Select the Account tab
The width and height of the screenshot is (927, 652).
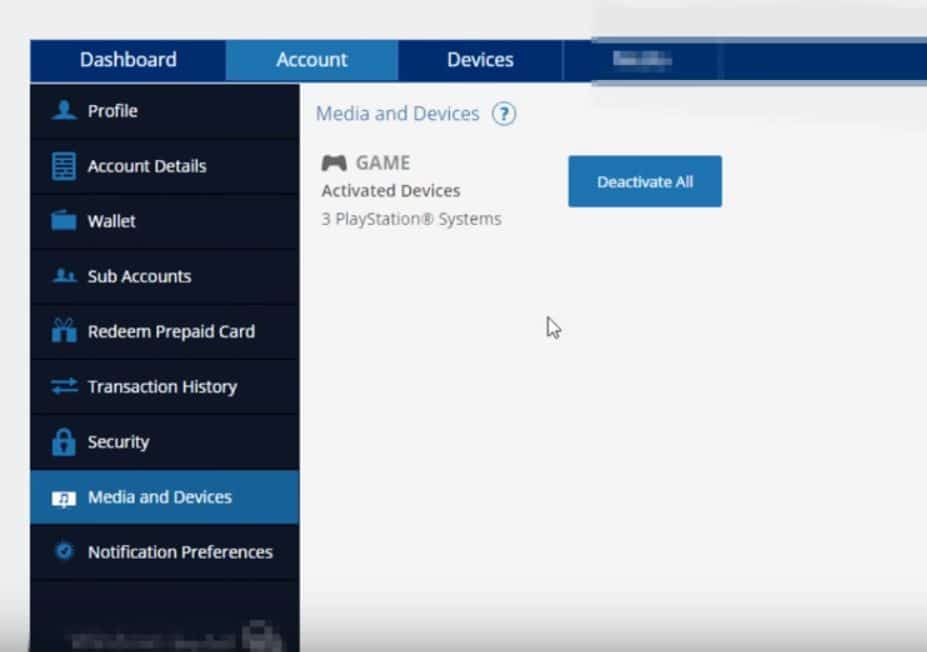coord(312,60)
